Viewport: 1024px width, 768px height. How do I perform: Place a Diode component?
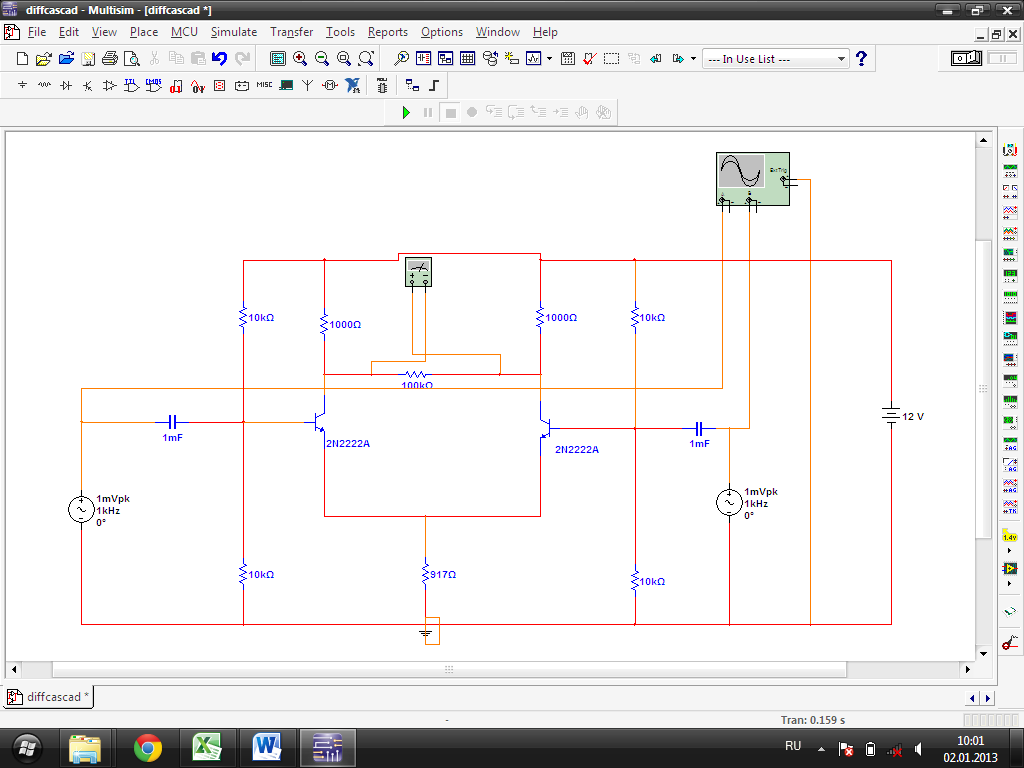click(66, 86)
